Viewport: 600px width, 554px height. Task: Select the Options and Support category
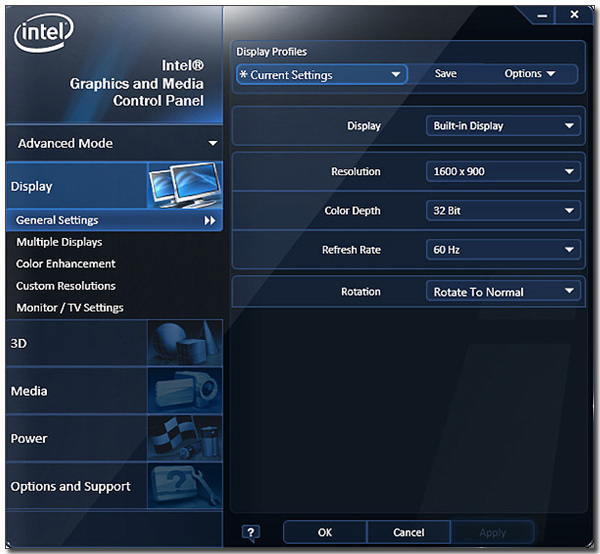tap(114, 486)
